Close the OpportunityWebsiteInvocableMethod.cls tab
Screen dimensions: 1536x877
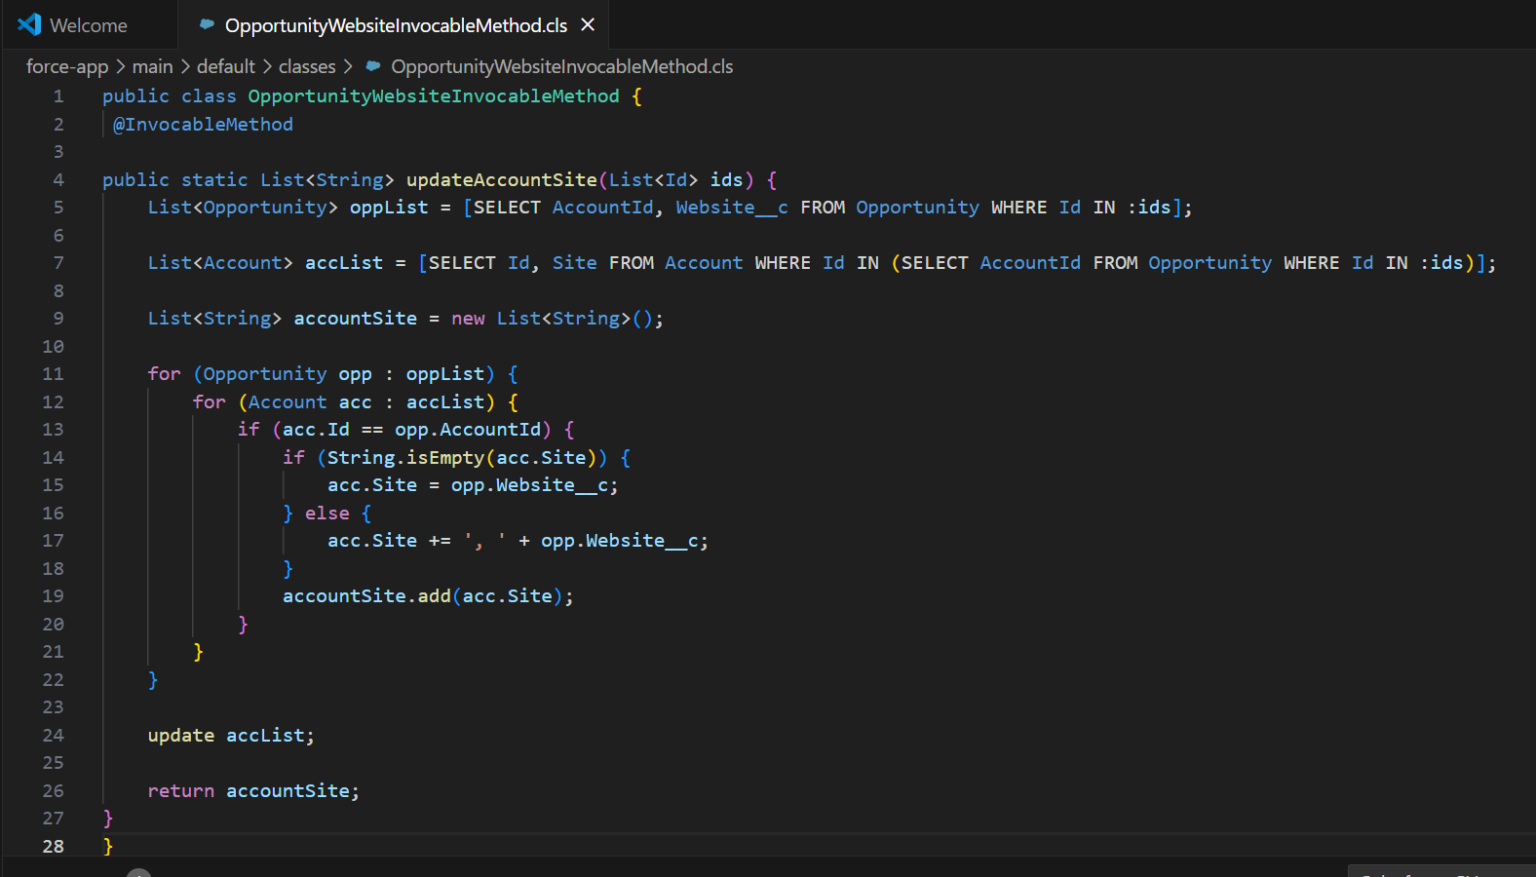point(589,25)
